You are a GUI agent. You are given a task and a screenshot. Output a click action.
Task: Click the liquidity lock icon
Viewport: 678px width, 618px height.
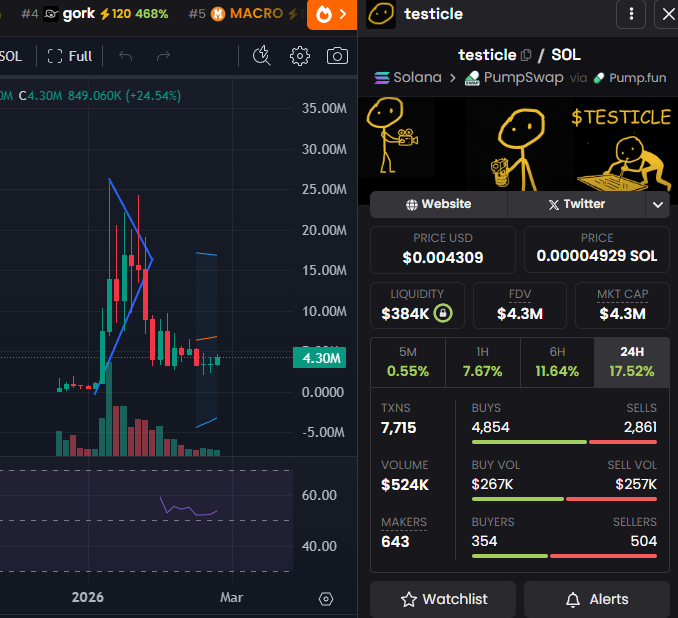443,313
